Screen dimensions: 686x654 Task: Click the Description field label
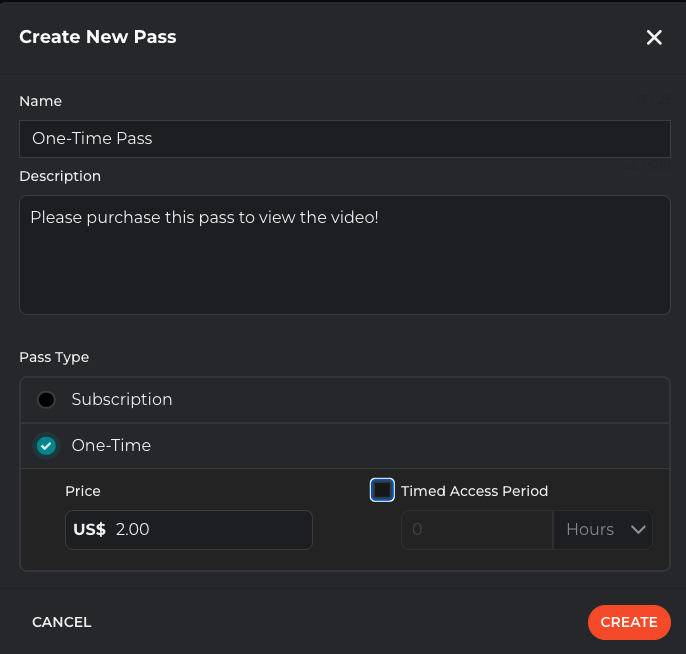pos(60,176)
